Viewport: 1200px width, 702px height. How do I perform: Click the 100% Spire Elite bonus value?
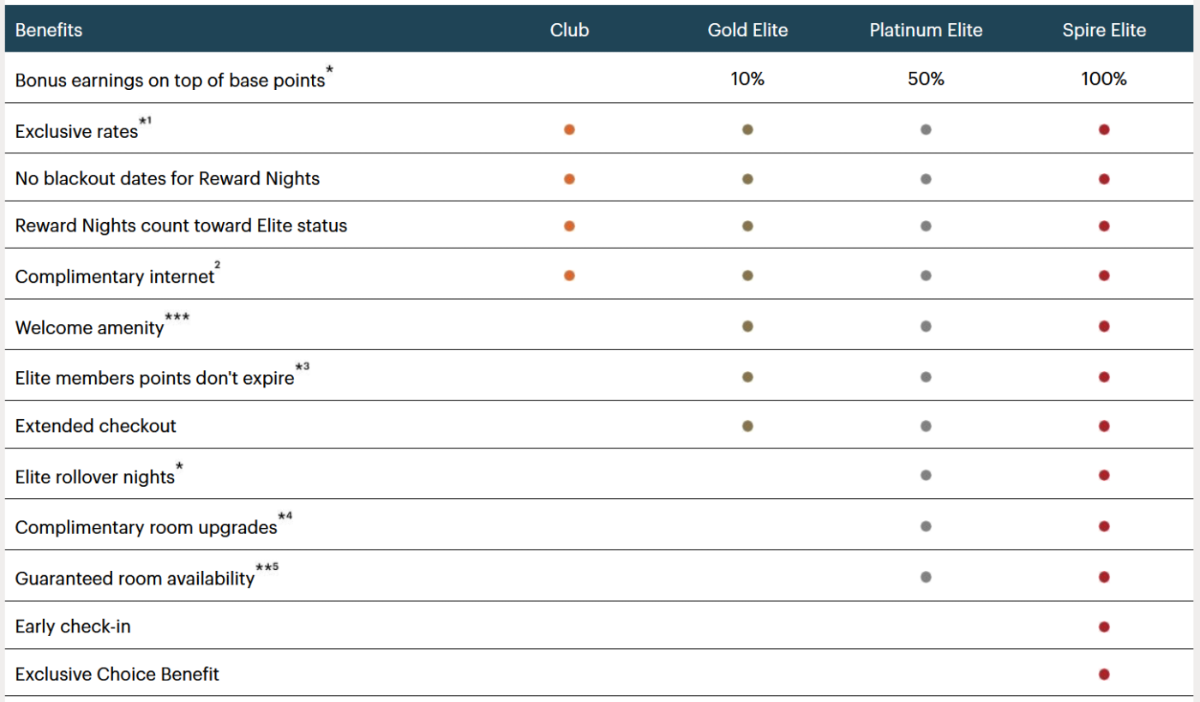tap(1104, 78)
